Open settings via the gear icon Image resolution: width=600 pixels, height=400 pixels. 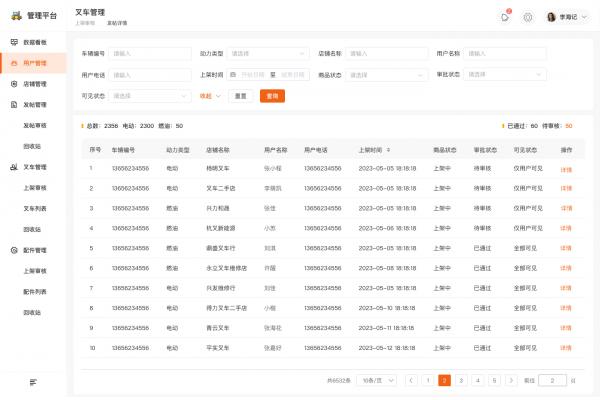tap(528, 17)
